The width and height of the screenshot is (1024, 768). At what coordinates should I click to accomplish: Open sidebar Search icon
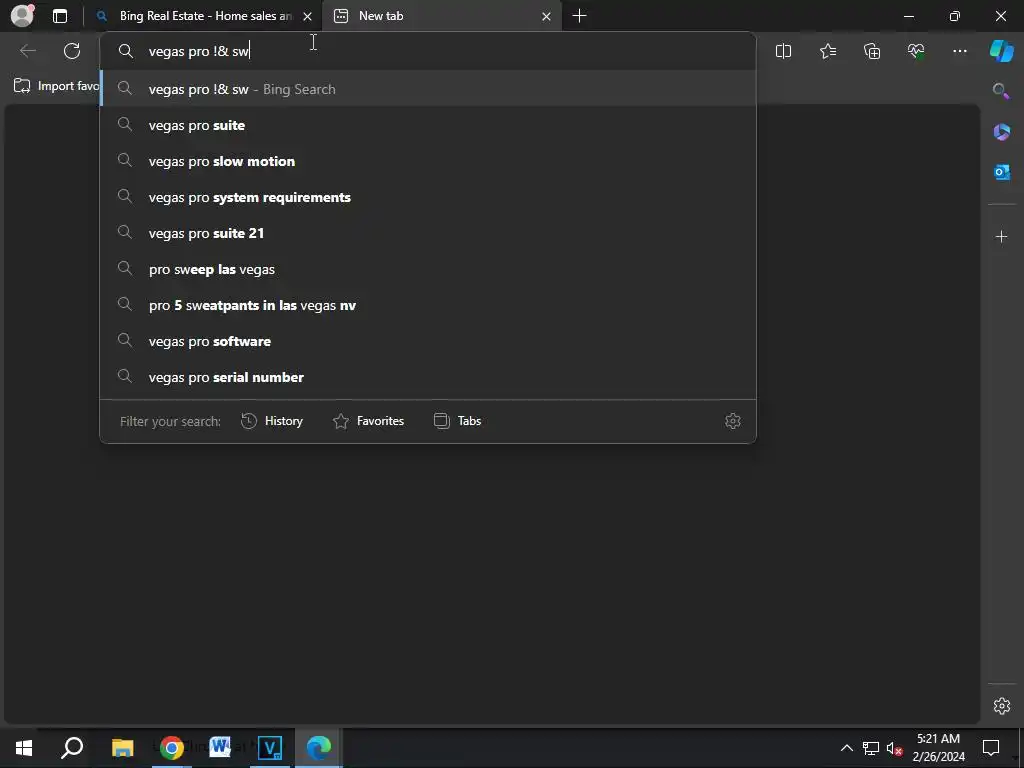pos(1000,90)
